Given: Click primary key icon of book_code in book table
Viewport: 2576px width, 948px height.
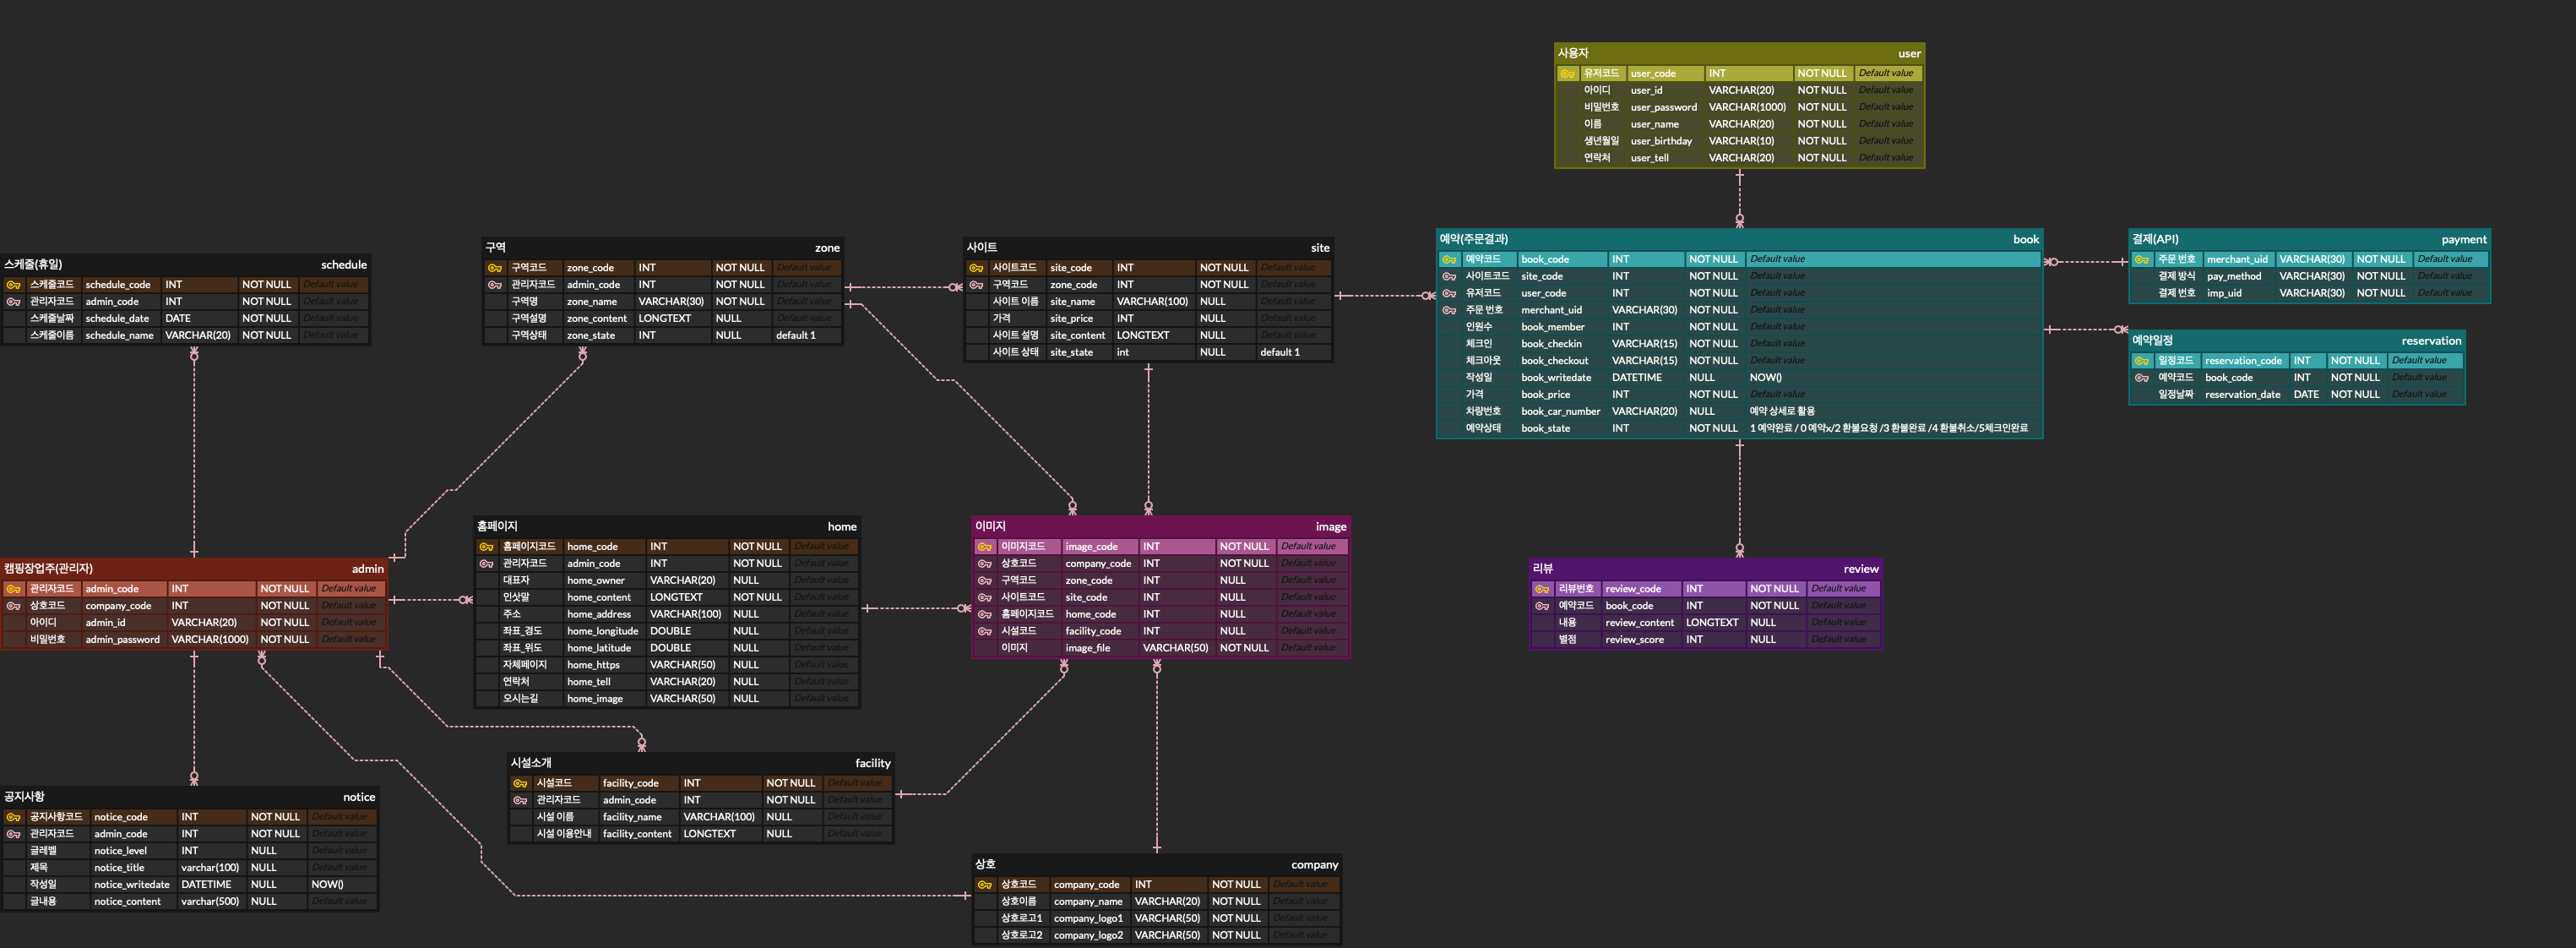Looking at the screenshot, I should tap(1449, 259).
